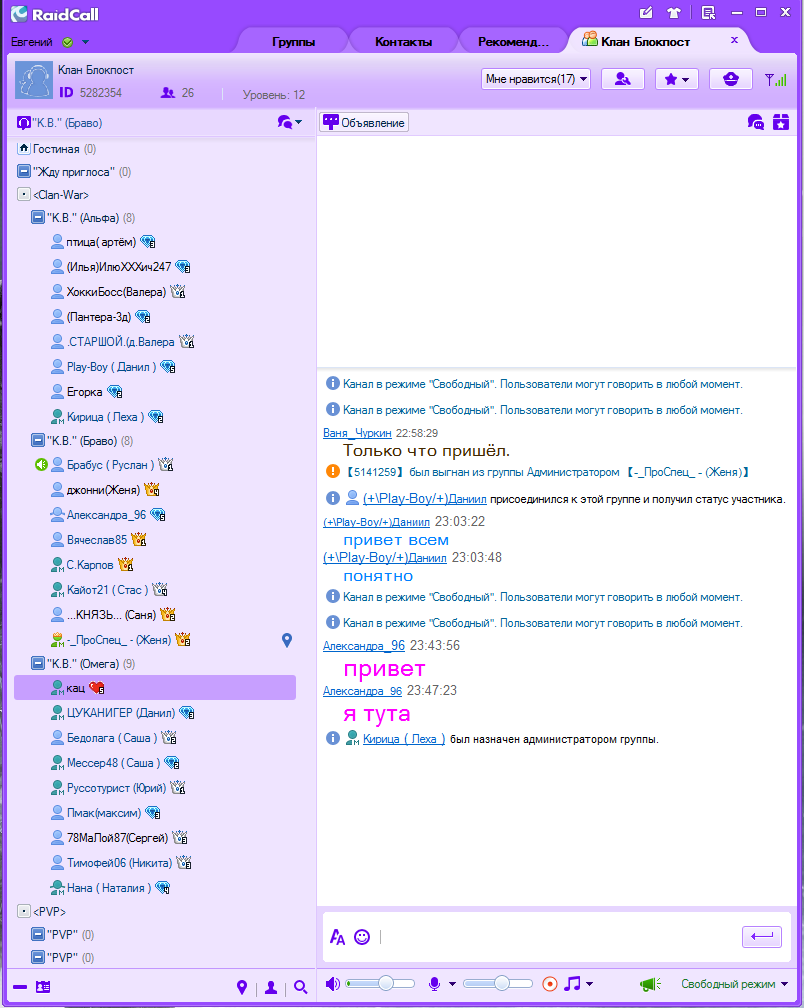The image size is (804, 1008).
Task: Click the Кирица ( Леха ) link in chat
Action: [404, 739]
